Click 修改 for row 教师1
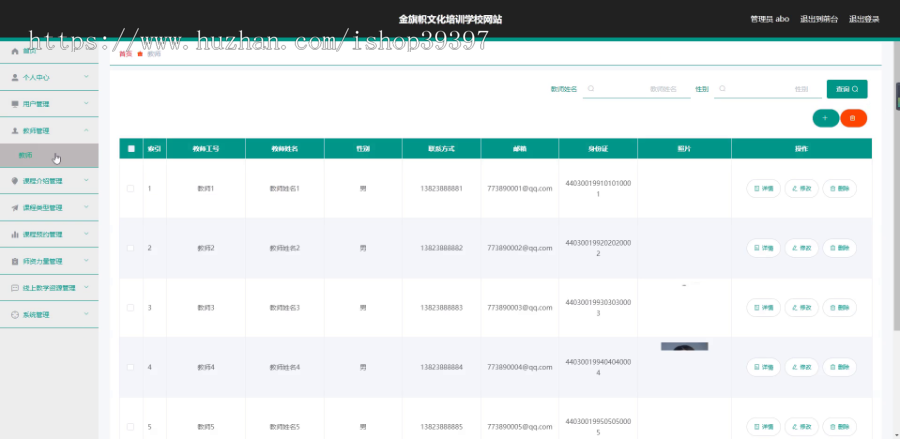 [x=801, y=188]
